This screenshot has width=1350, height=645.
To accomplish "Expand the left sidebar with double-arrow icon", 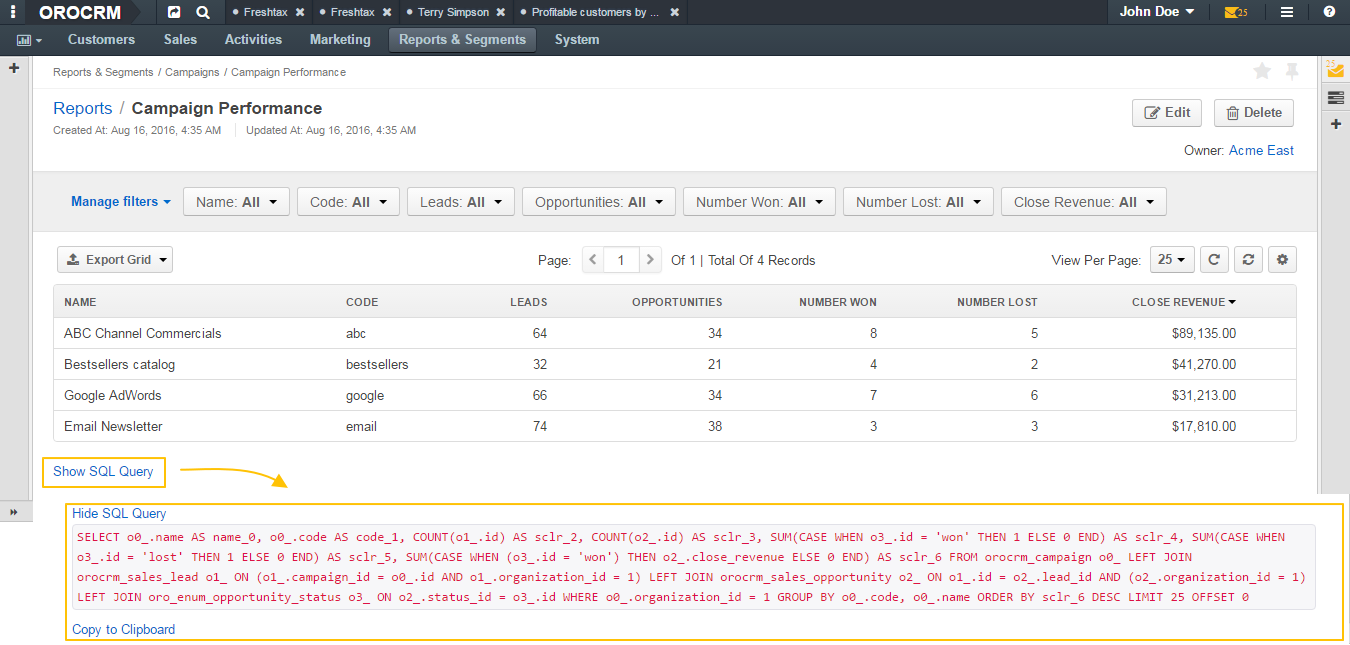I will click(x=14, y=512).
